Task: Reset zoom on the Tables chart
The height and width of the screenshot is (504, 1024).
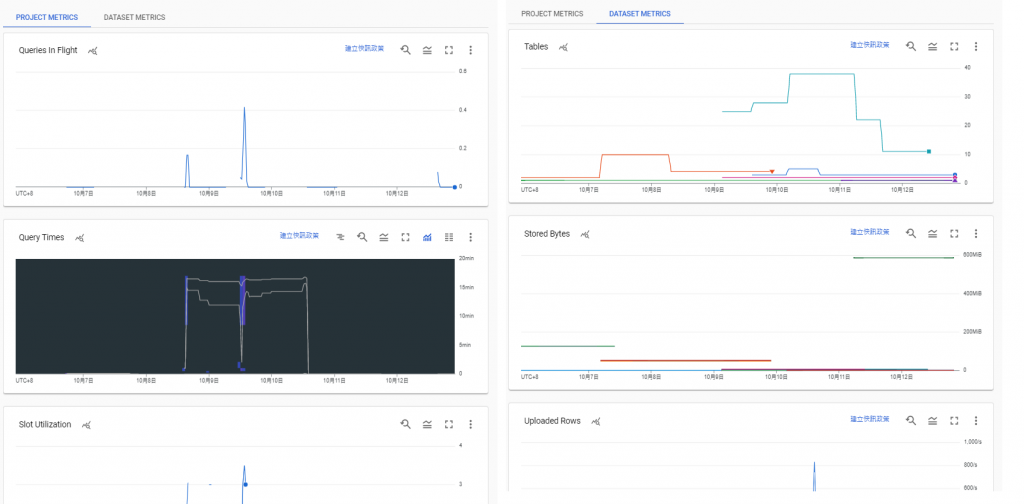Action: (x=911, y=46)
